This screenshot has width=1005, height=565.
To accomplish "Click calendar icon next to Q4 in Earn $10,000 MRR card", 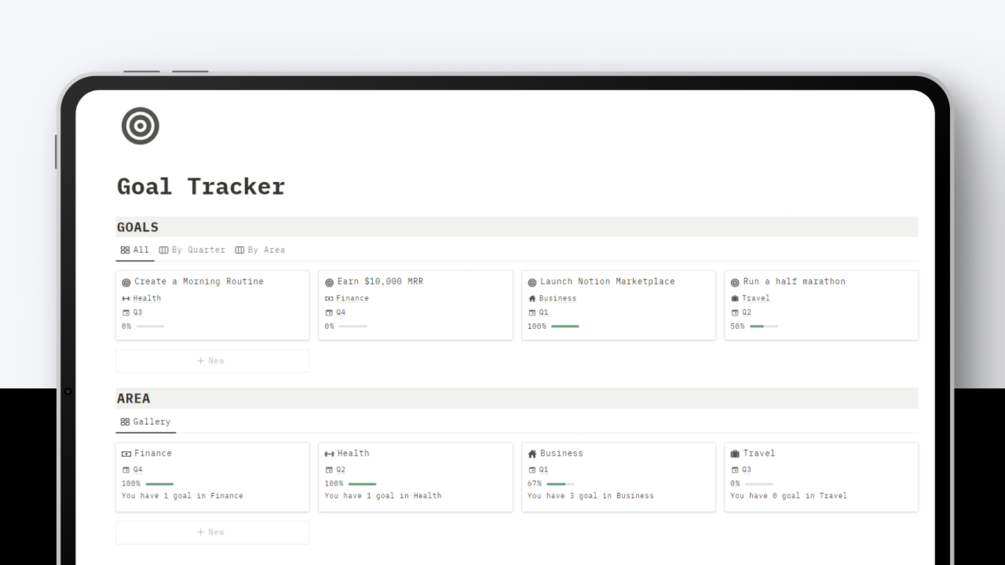I will pos(329,313).
